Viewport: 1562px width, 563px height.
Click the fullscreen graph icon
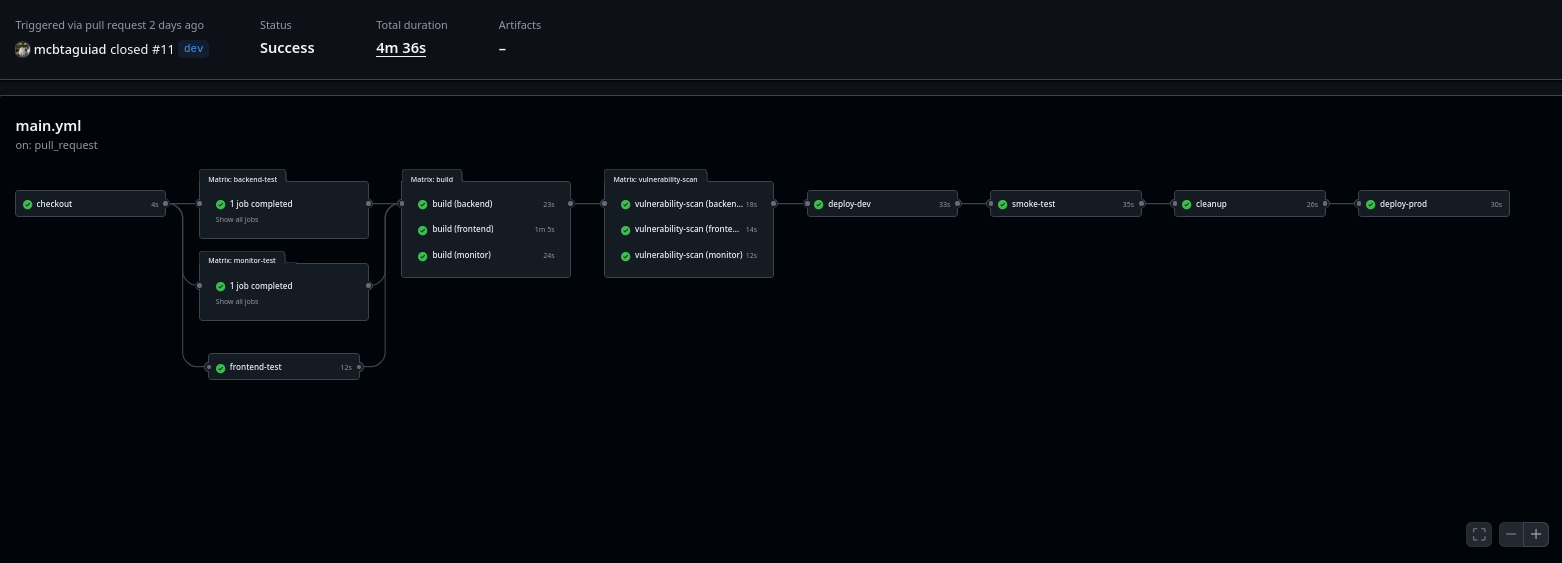pos(1479,534)
